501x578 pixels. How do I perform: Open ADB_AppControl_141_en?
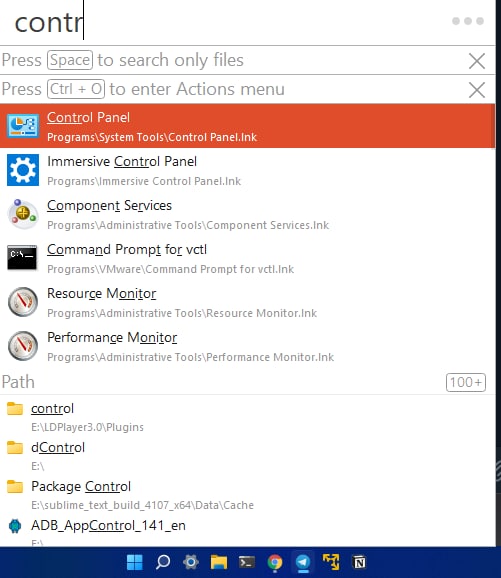247,531
